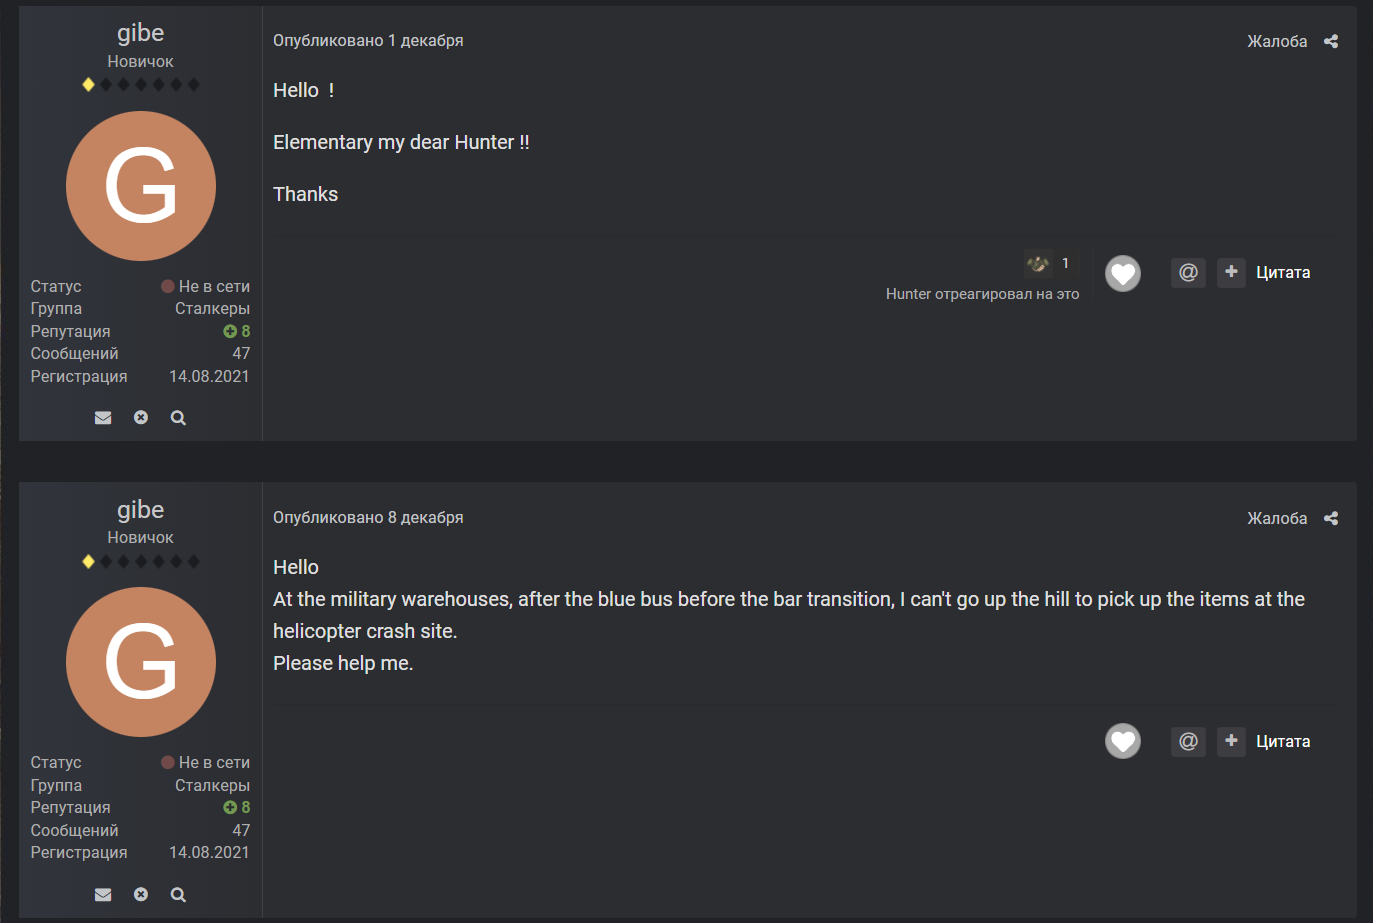Open gibe username link in first post
Viewport: 1373px width, 923px height.
point(140,33)
